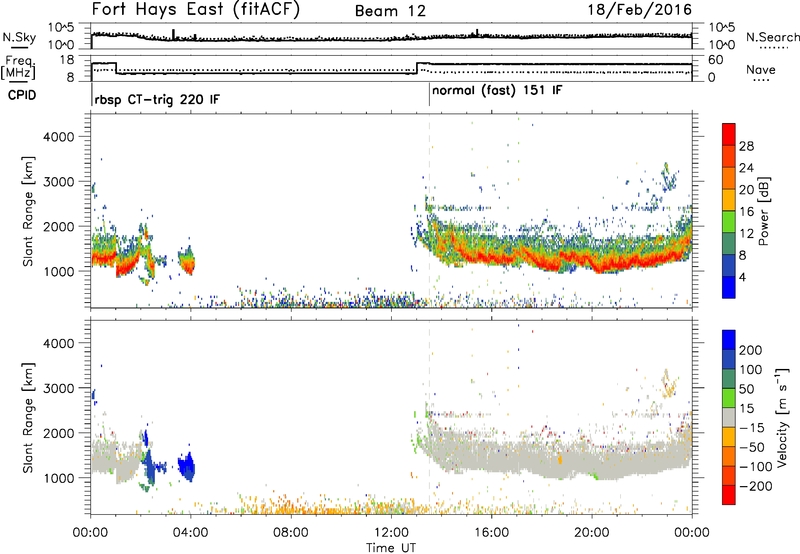Image resolution: width=800 pixels, height=554 pixels.
Task: Click the right '10^0' noise axis tick
Action: tap(722, 45)
